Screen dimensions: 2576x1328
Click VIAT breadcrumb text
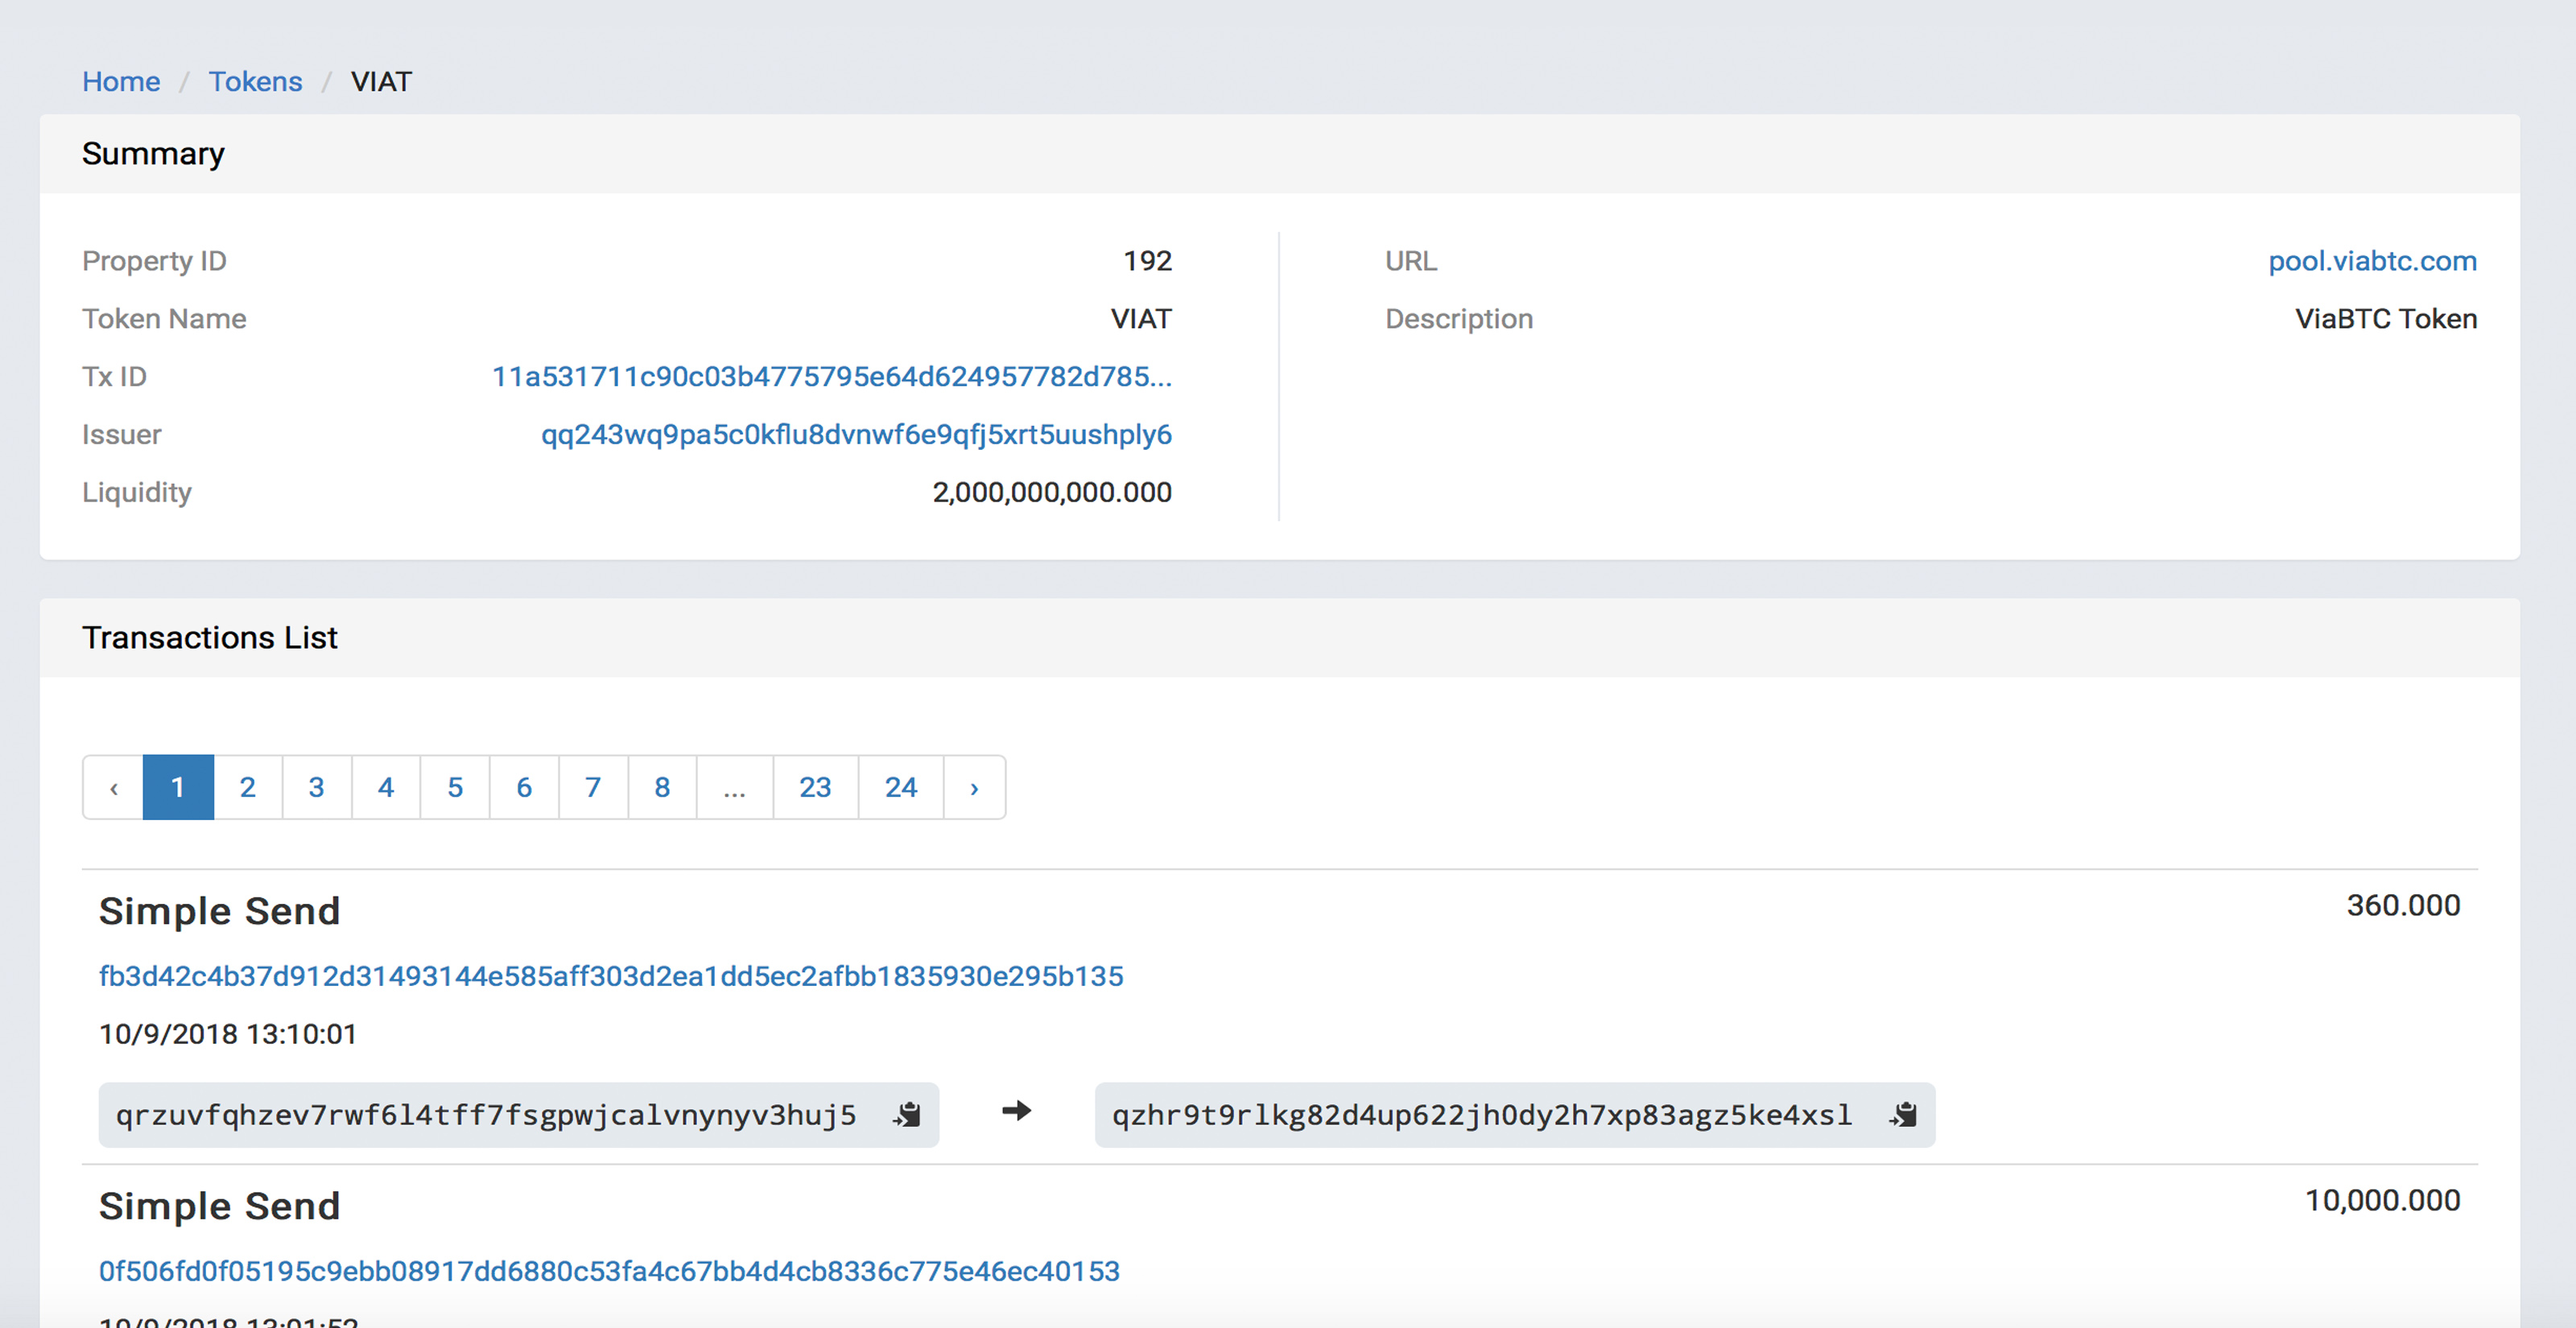[381, 81]
